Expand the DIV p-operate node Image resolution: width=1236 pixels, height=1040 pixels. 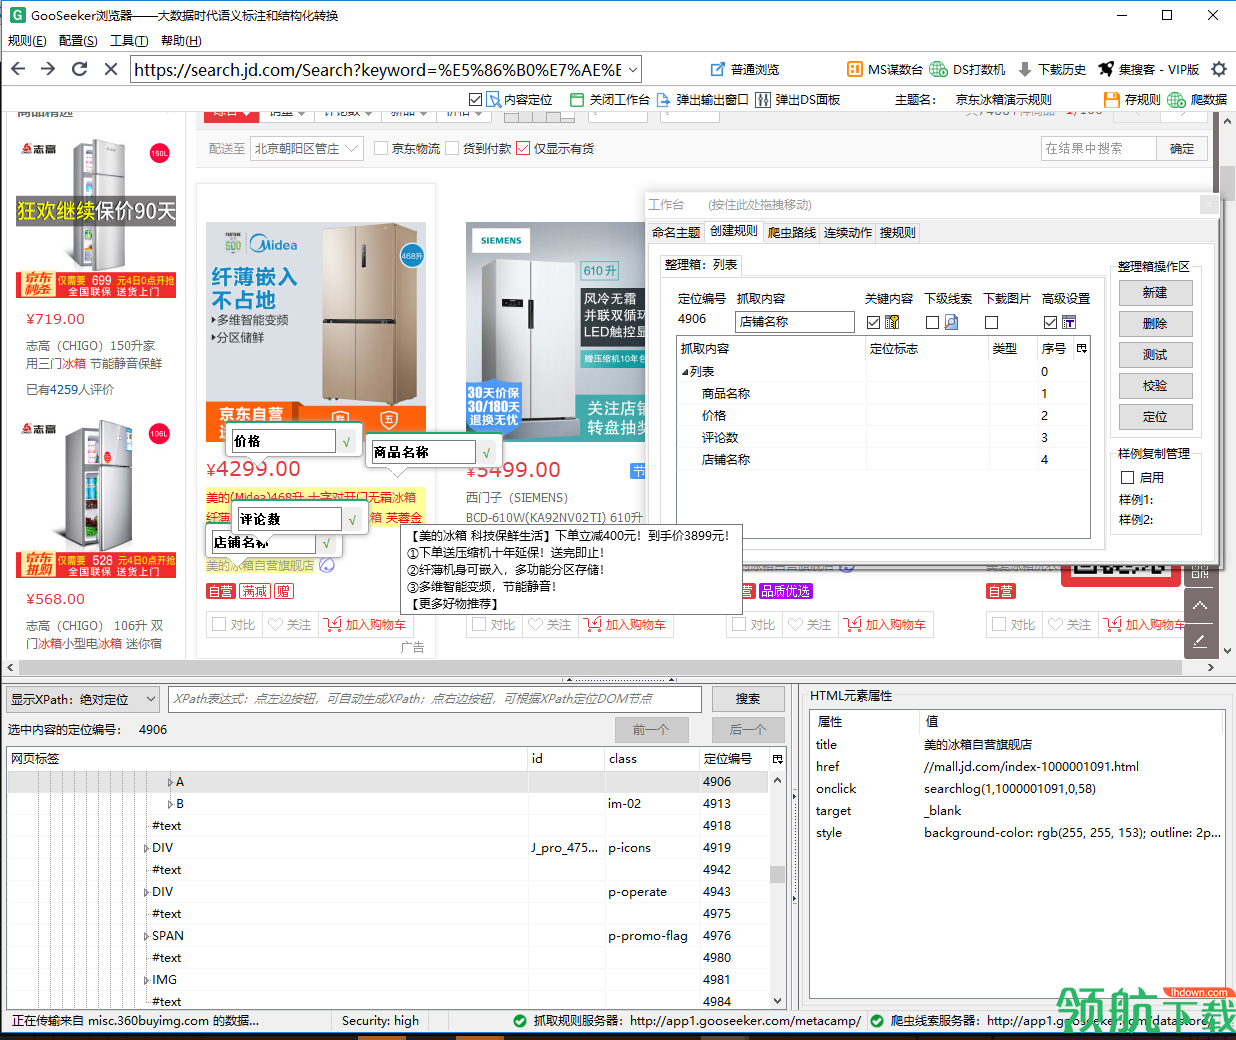(x=146, y=892)
